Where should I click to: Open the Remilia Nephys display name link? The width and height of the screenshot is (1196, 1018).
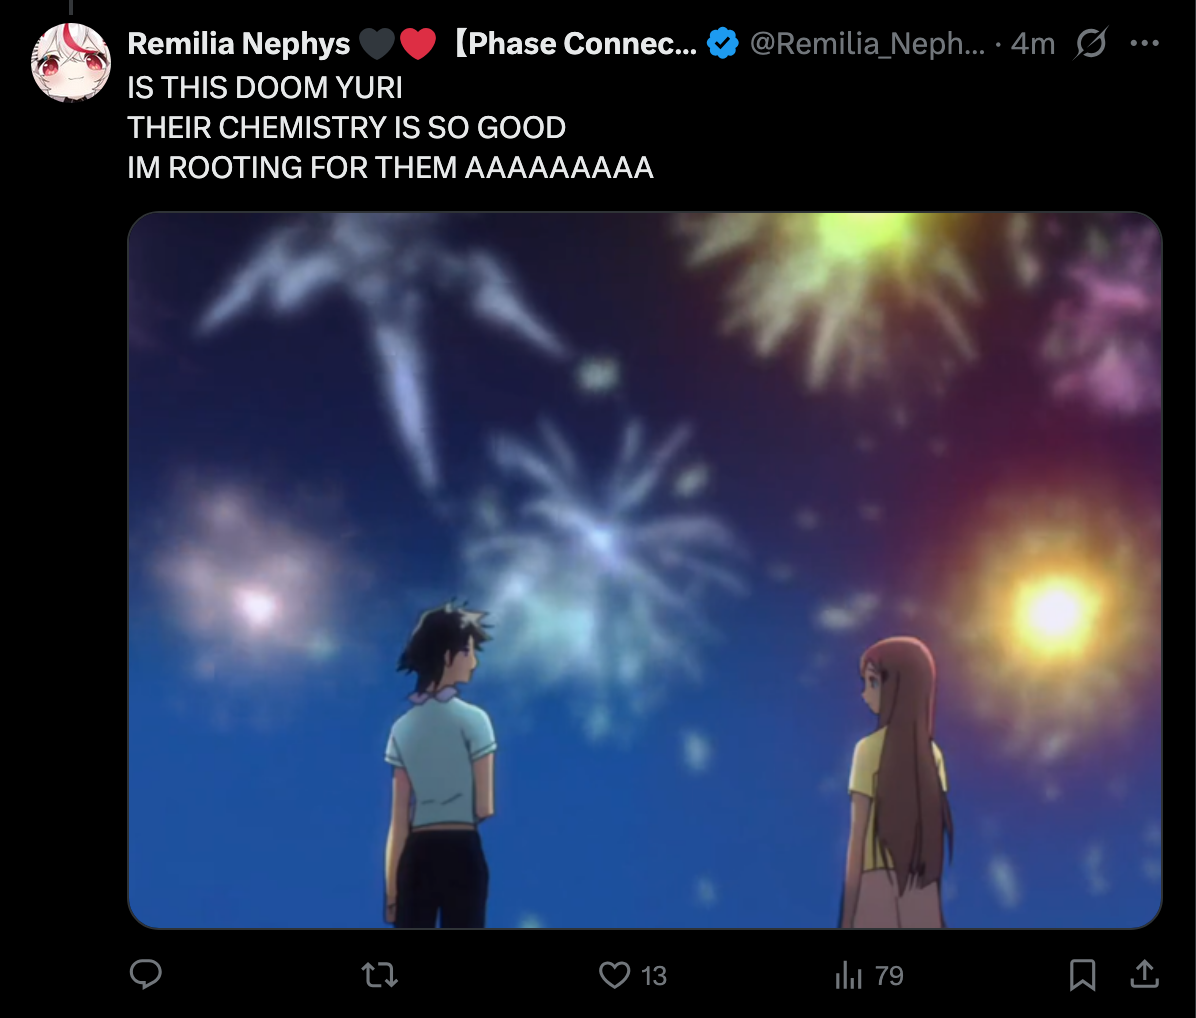(239, 43)
